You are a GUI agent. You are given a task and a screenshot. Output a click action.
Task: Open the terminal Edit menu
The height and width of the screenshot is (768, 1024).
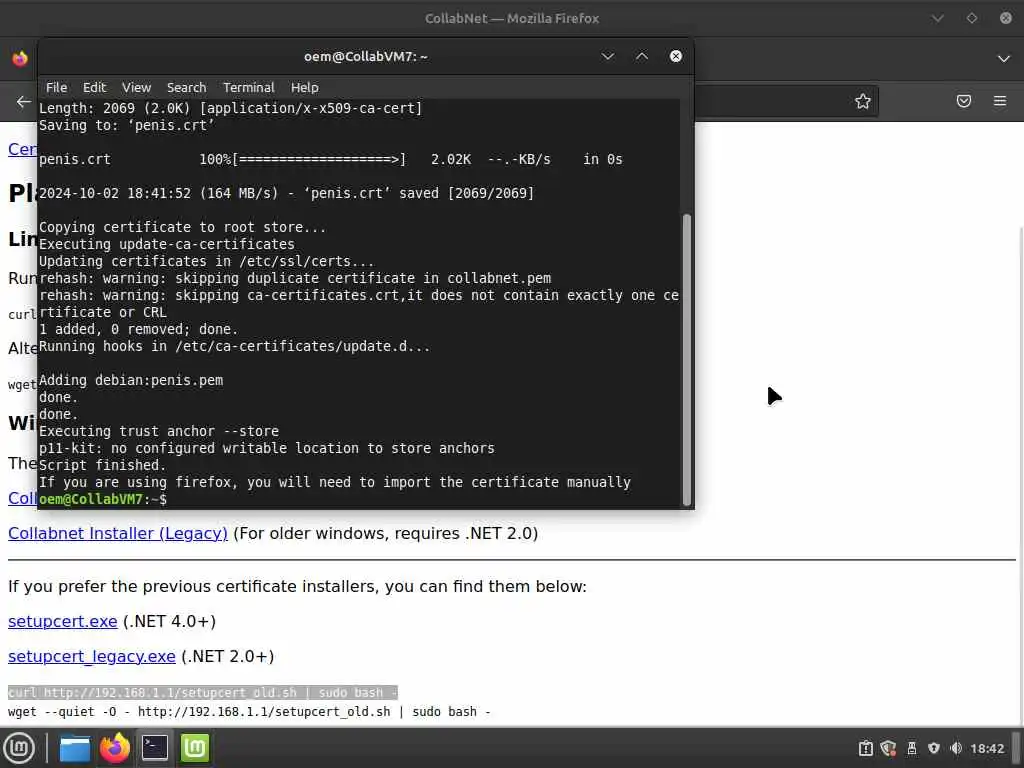click(94, 88)
